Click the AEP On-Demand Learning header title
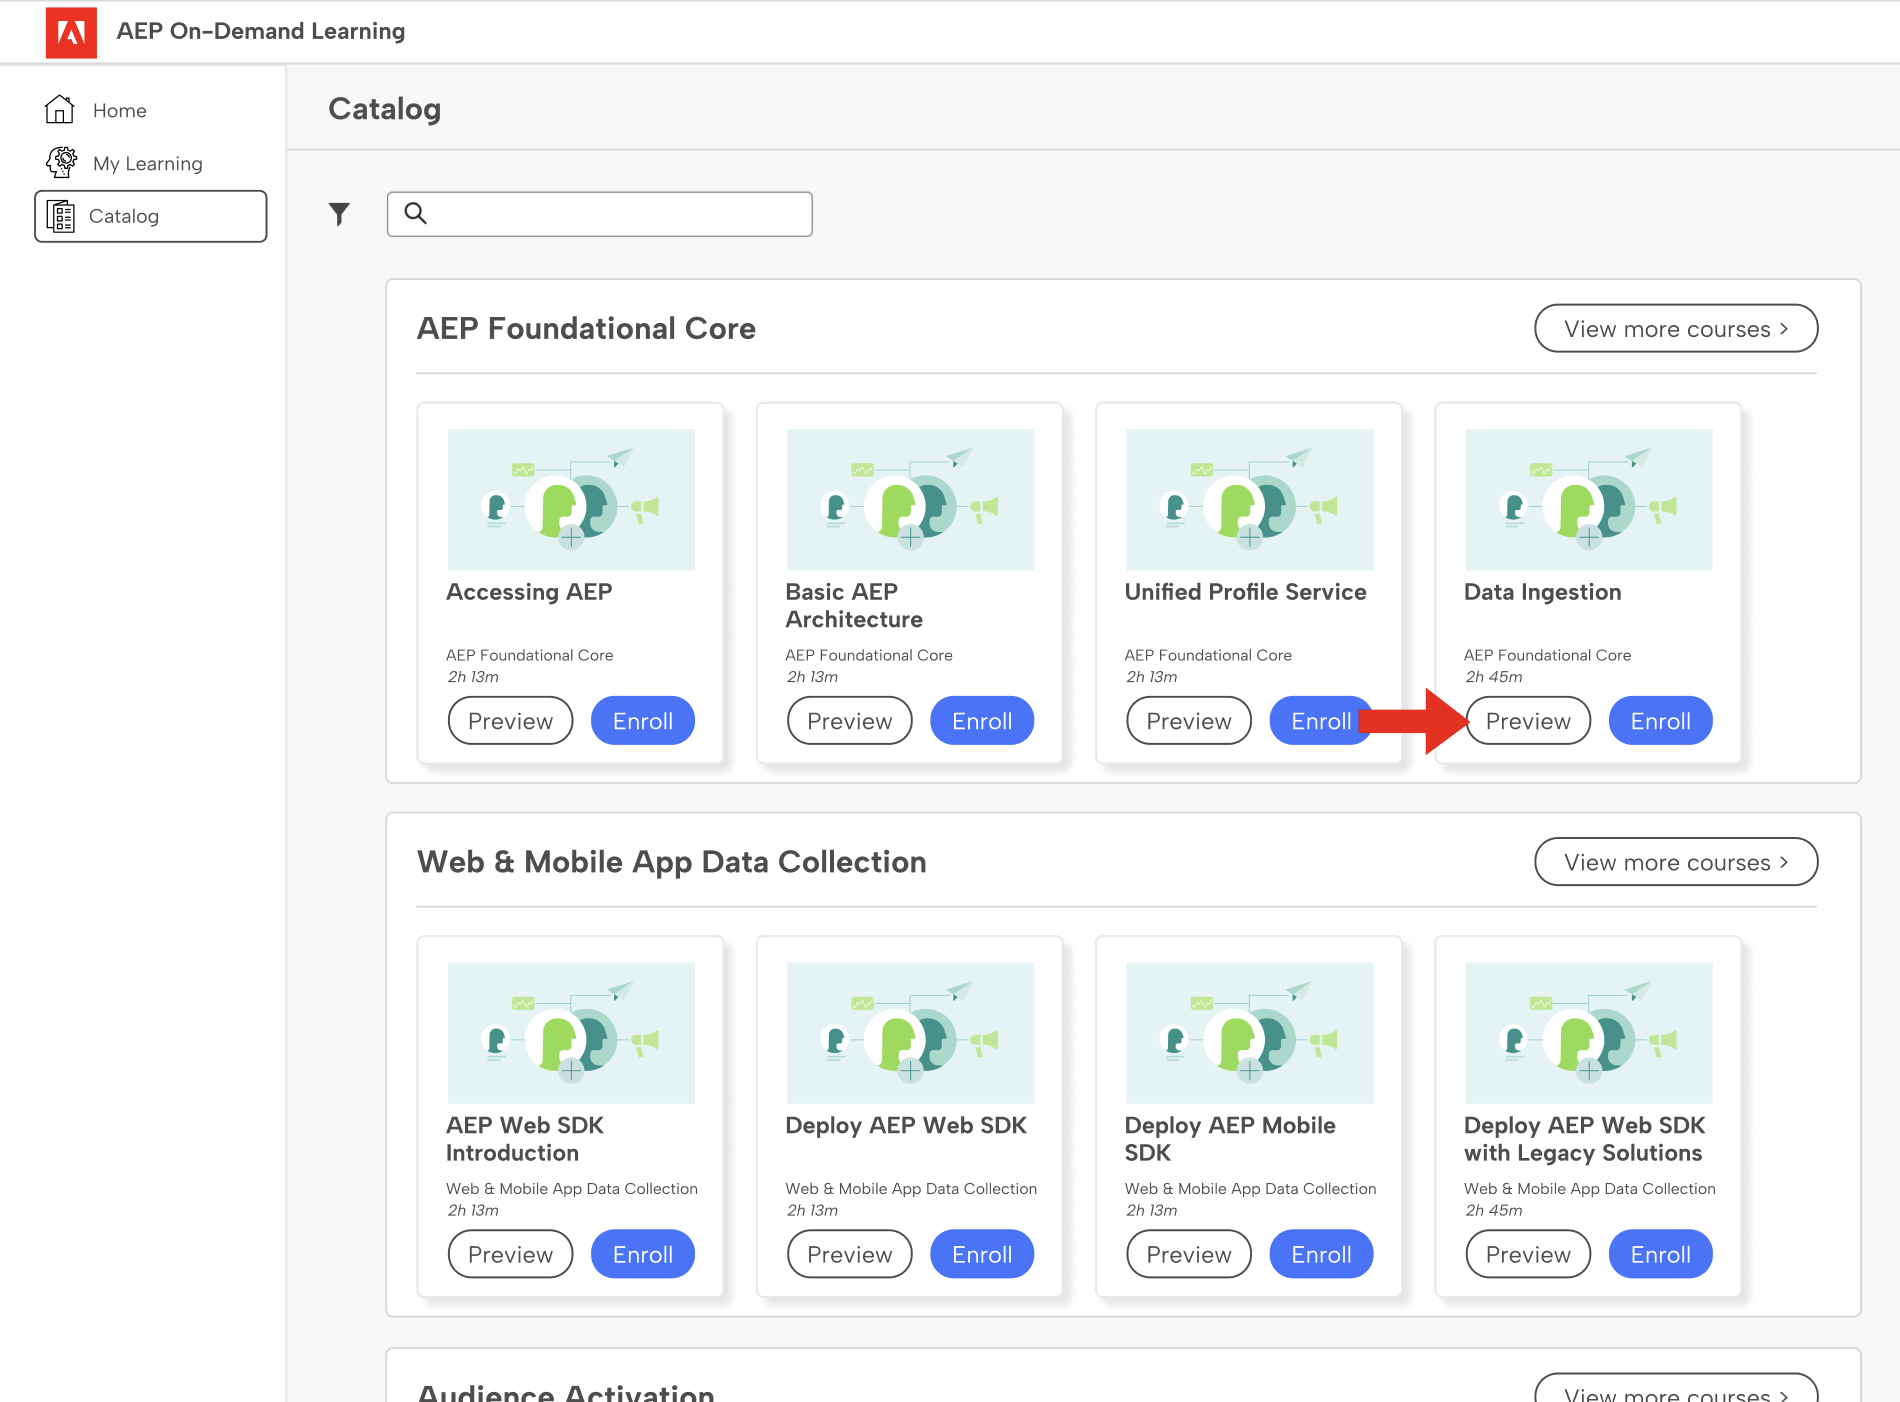Image resolution: width=1900 pixels, height=1402 pixels. pyautogui.click(x=261, y=31)
